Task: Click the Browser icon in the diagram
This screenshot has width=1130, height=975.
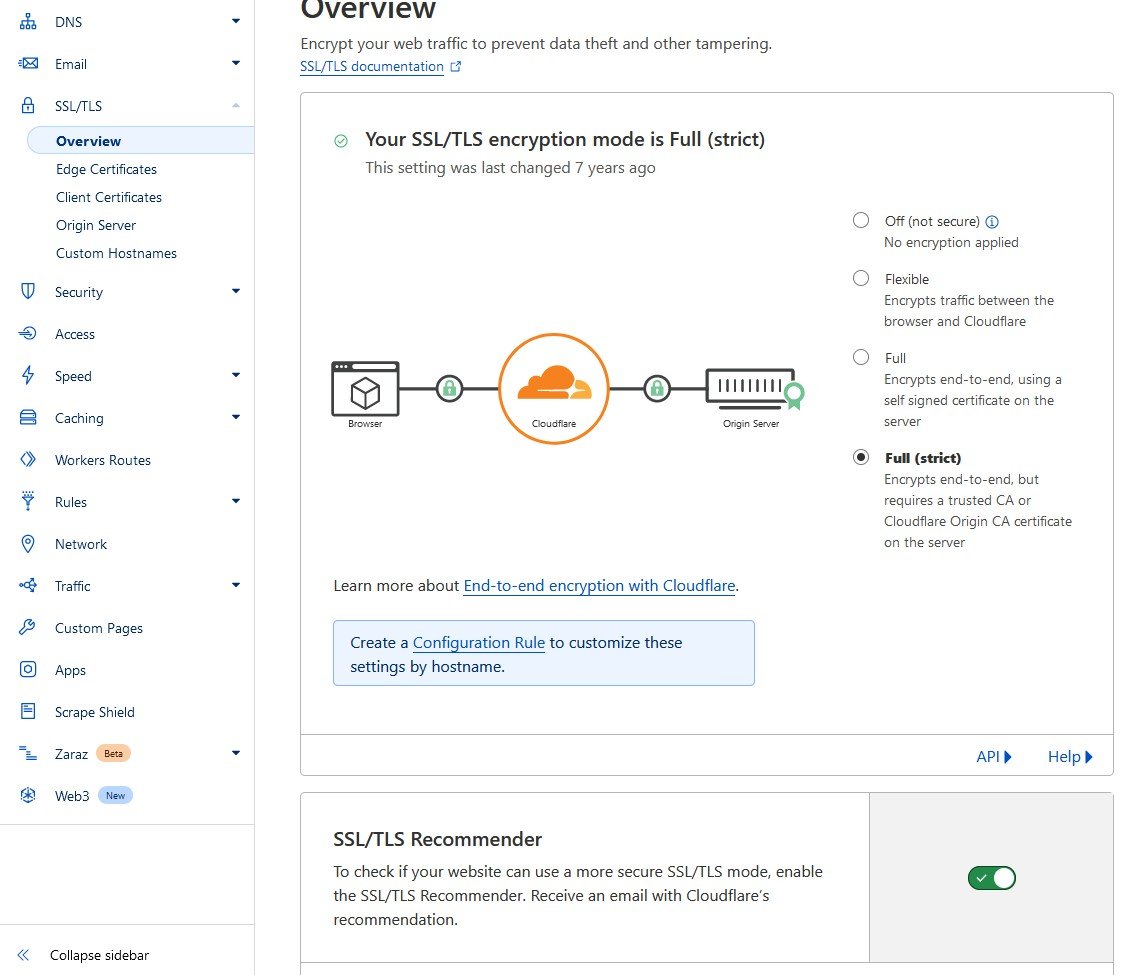Action: tap(365, 389)
